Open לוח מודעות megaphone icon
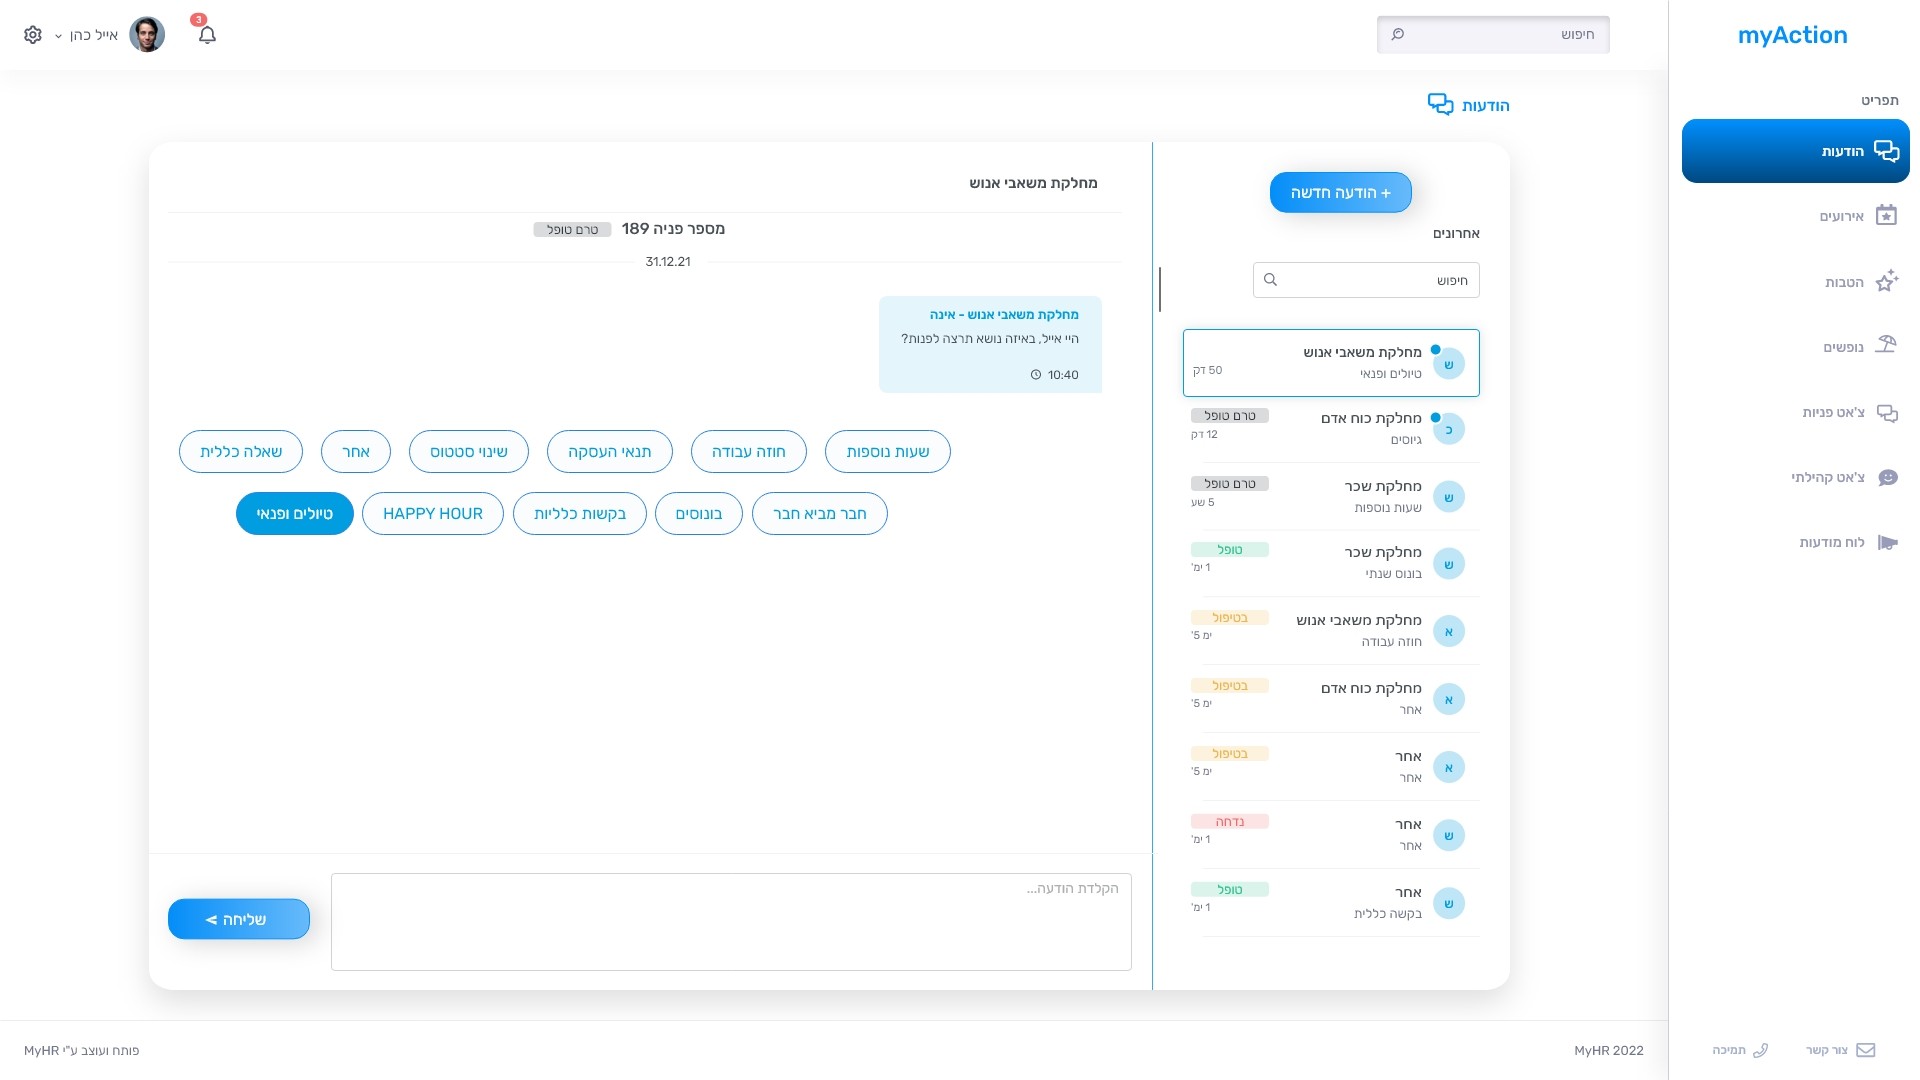 pos(1886,543)
